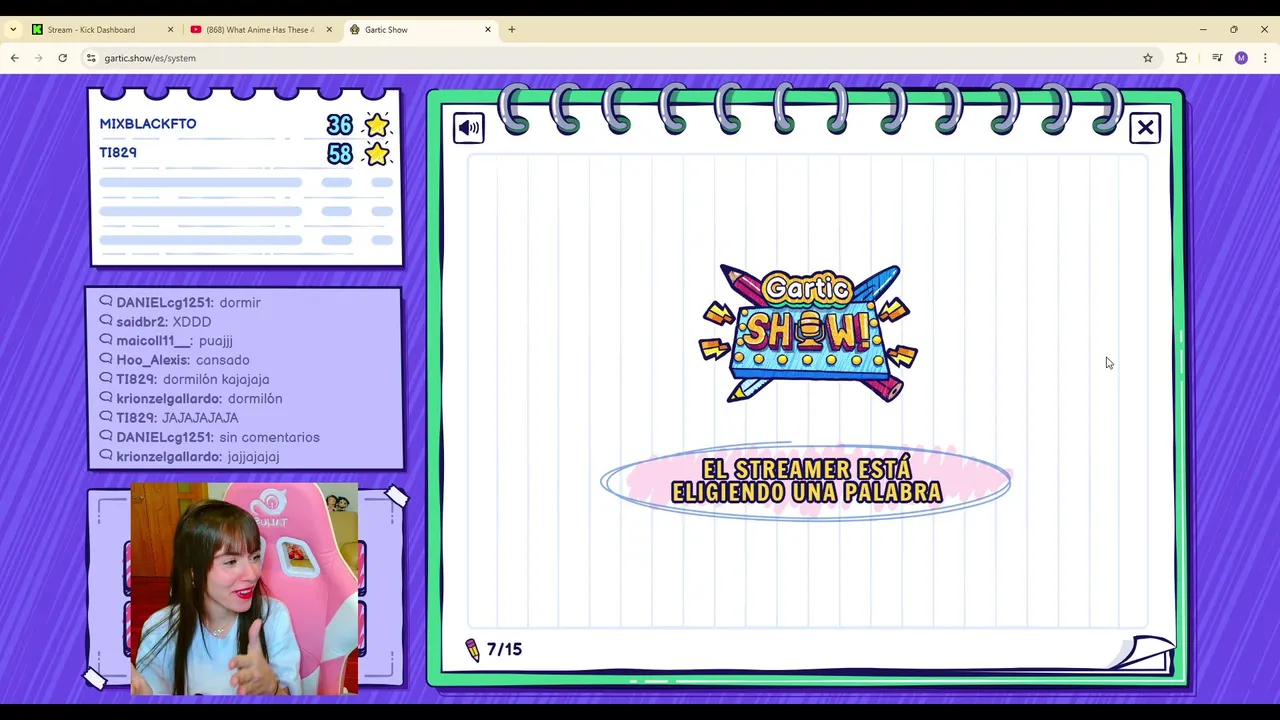
Task: Open the tab search dropdown
Action: click(13, 30)
